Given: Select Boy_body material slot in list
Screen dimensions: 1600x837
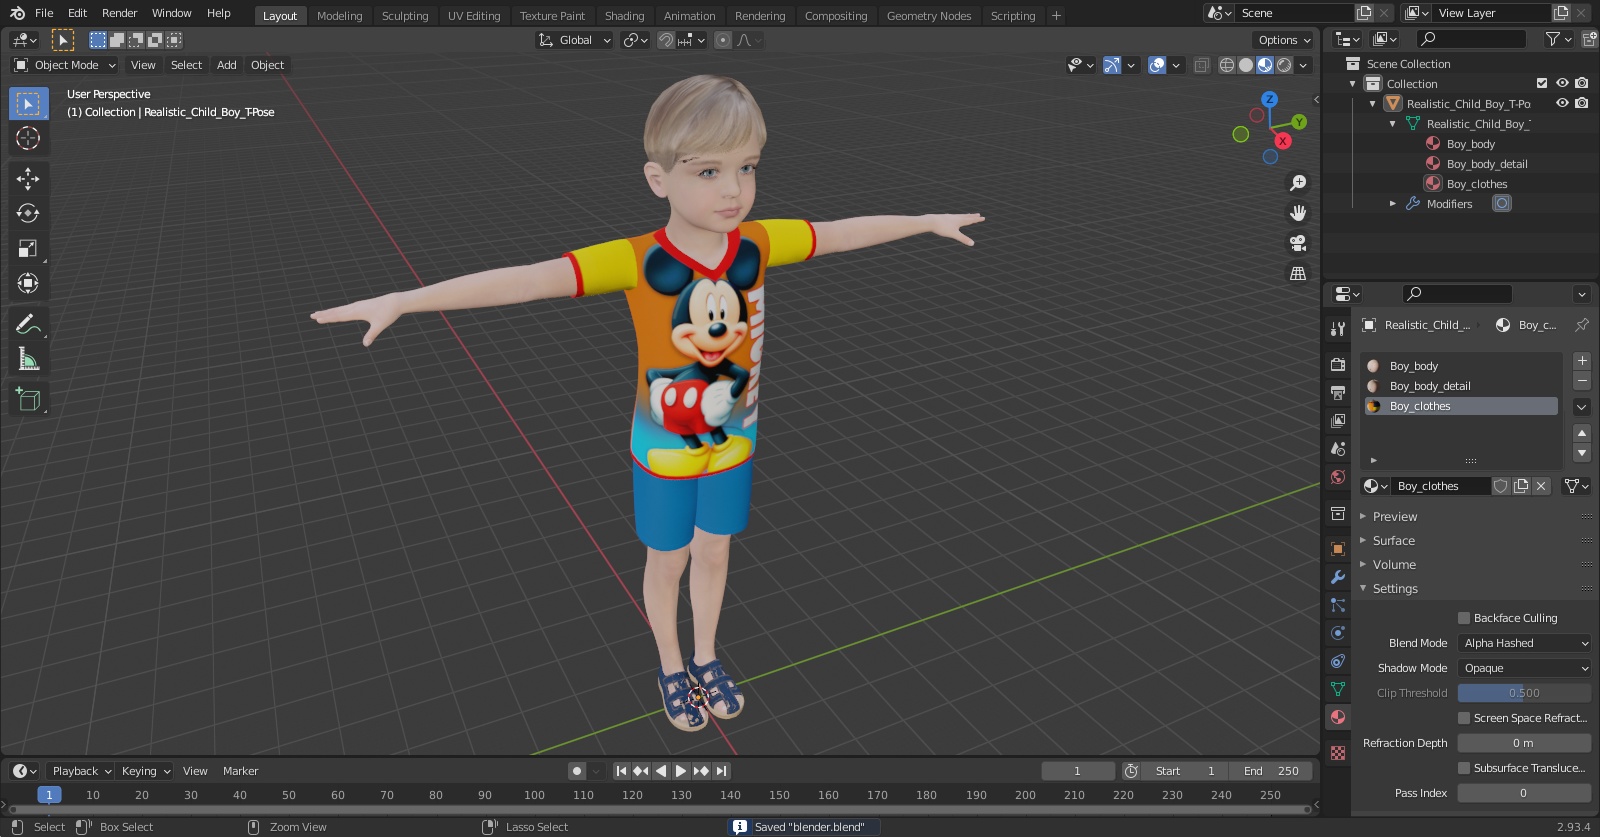Looking at the screenshot, I should point(1461,366).
